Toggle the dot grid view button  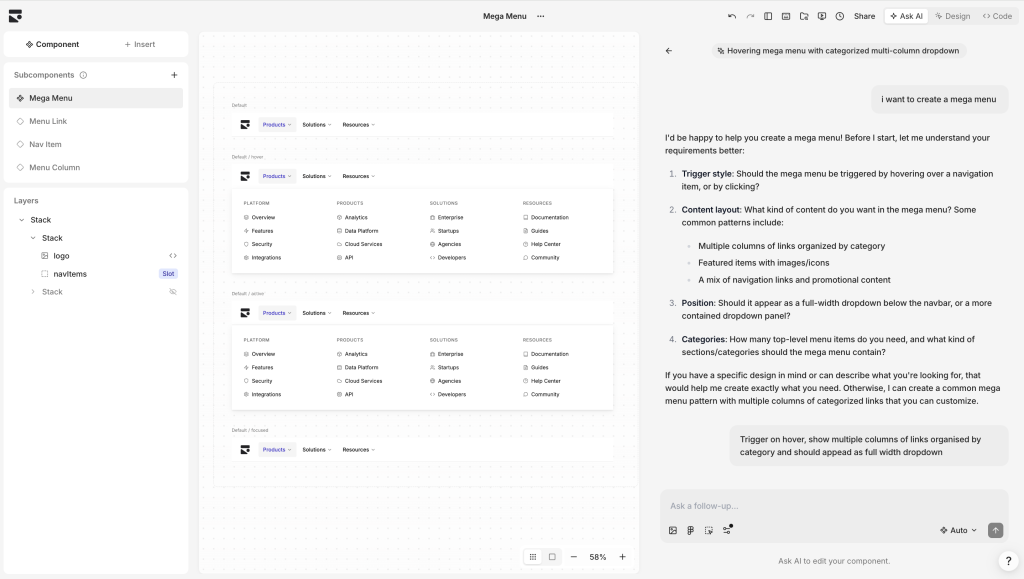[x=533, y=557]
